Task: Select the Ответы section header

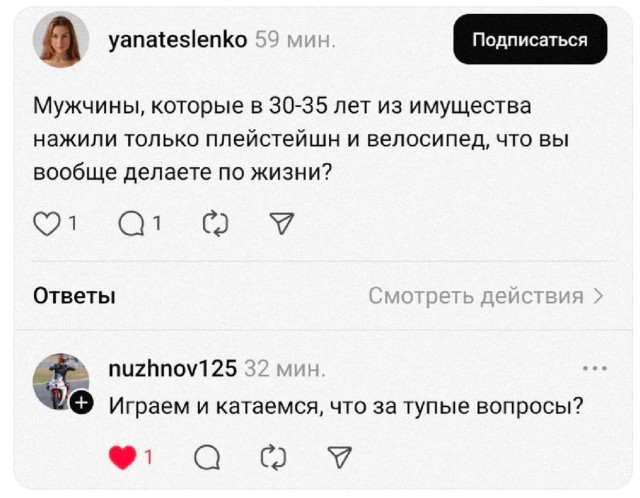Action: [x=75, y=295]
